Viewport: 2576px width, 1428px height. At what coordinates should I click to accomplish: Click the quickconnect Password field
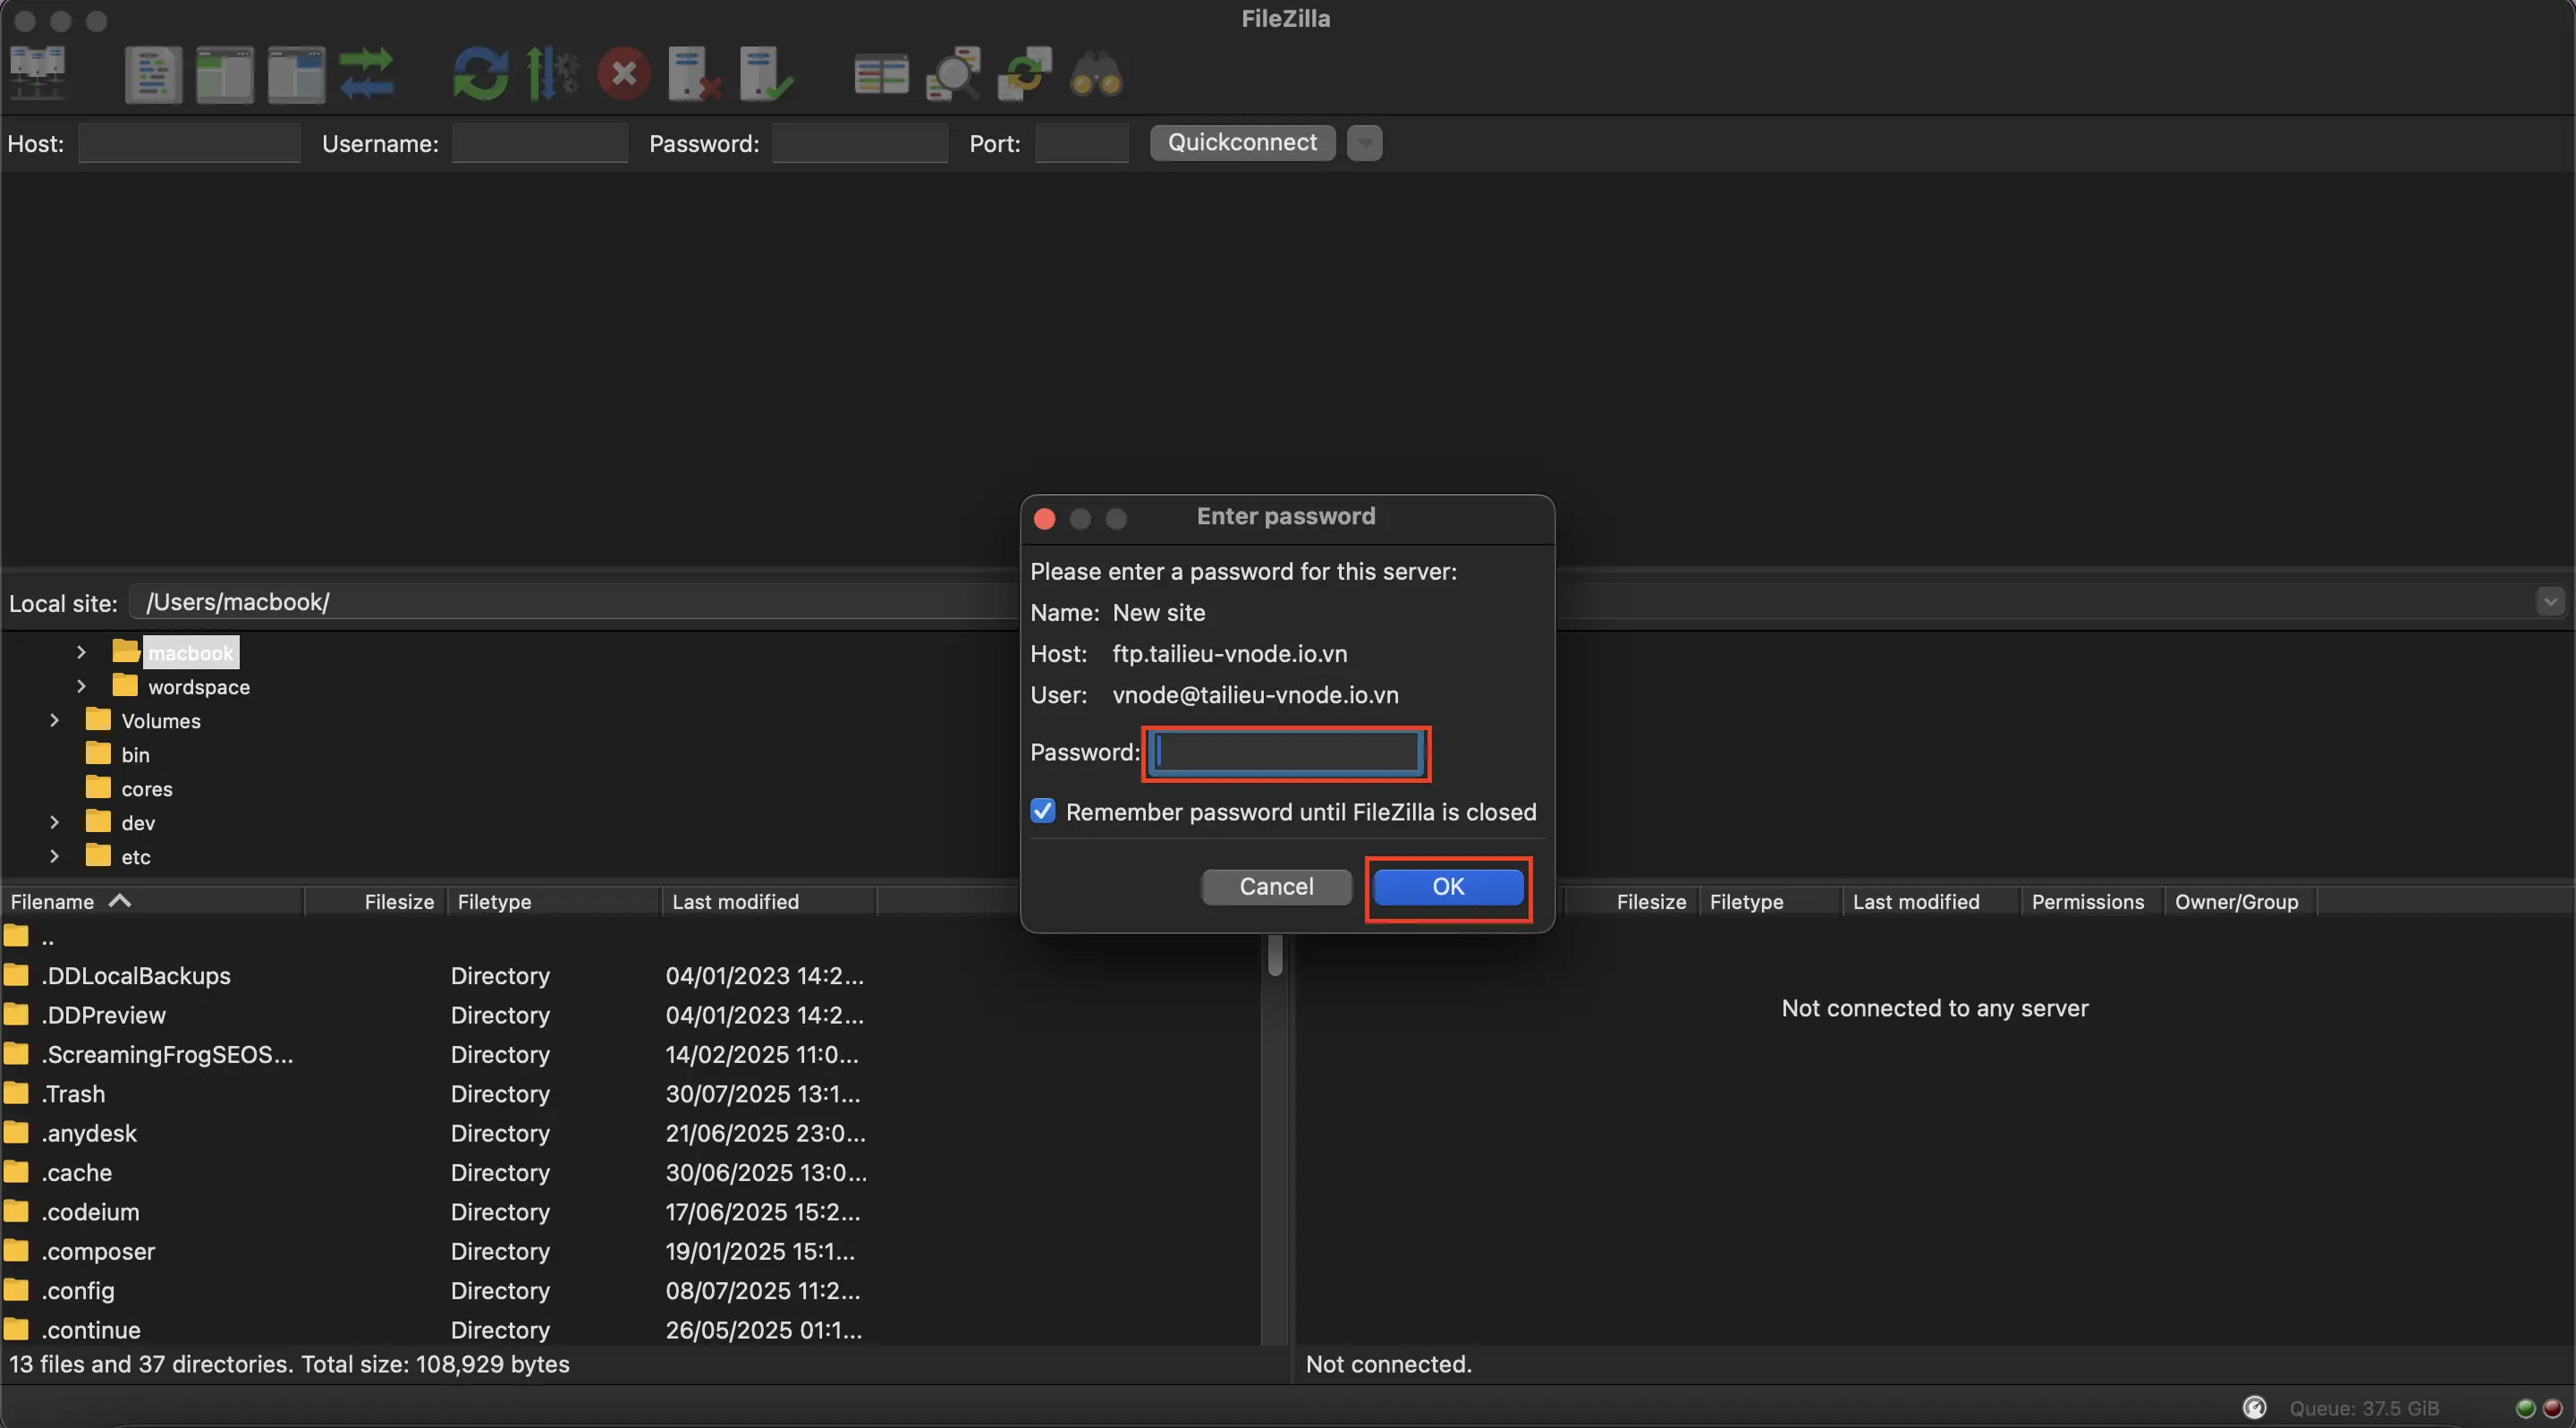[860, 143]
